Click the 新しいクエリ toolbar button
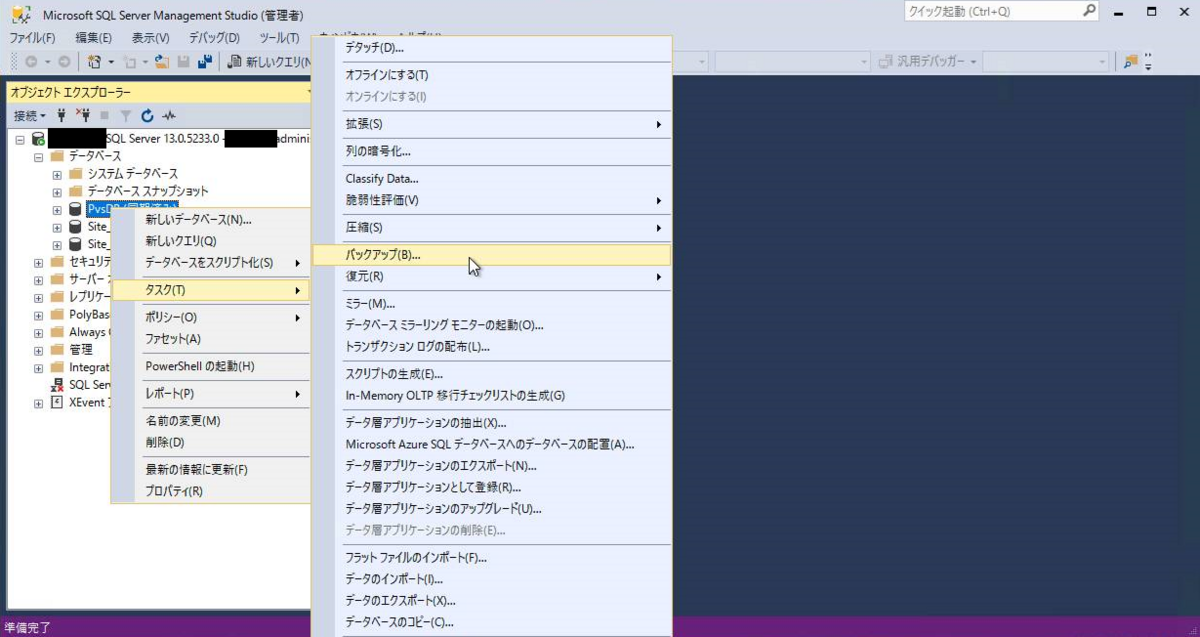The height and width of the screenshot is (637, 1200). click(x=270, y=62)
